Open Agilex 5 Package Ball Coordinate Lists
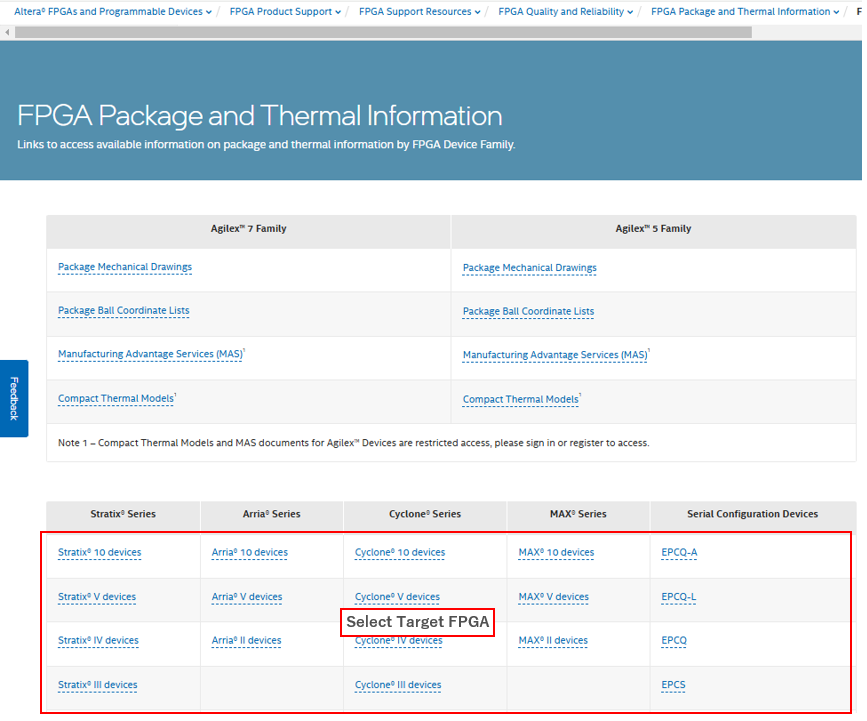 tap(528, 311)
